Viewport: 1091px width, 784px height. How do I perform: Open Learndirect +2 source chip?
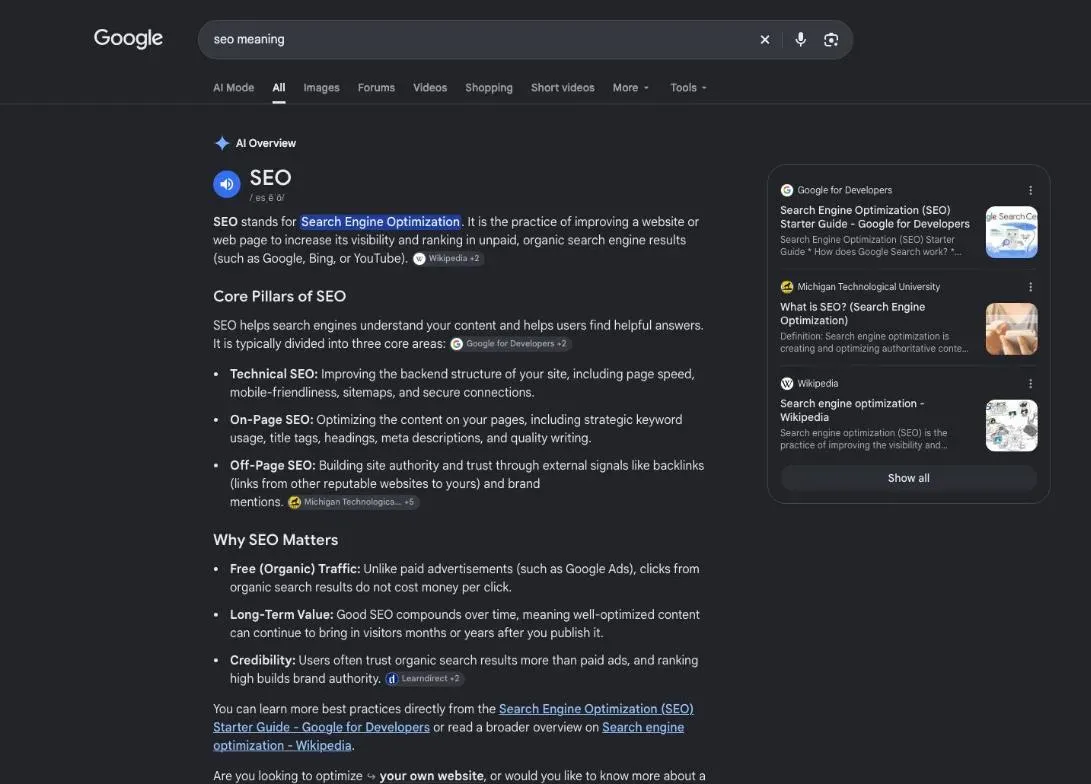click(x=424, y=678)
